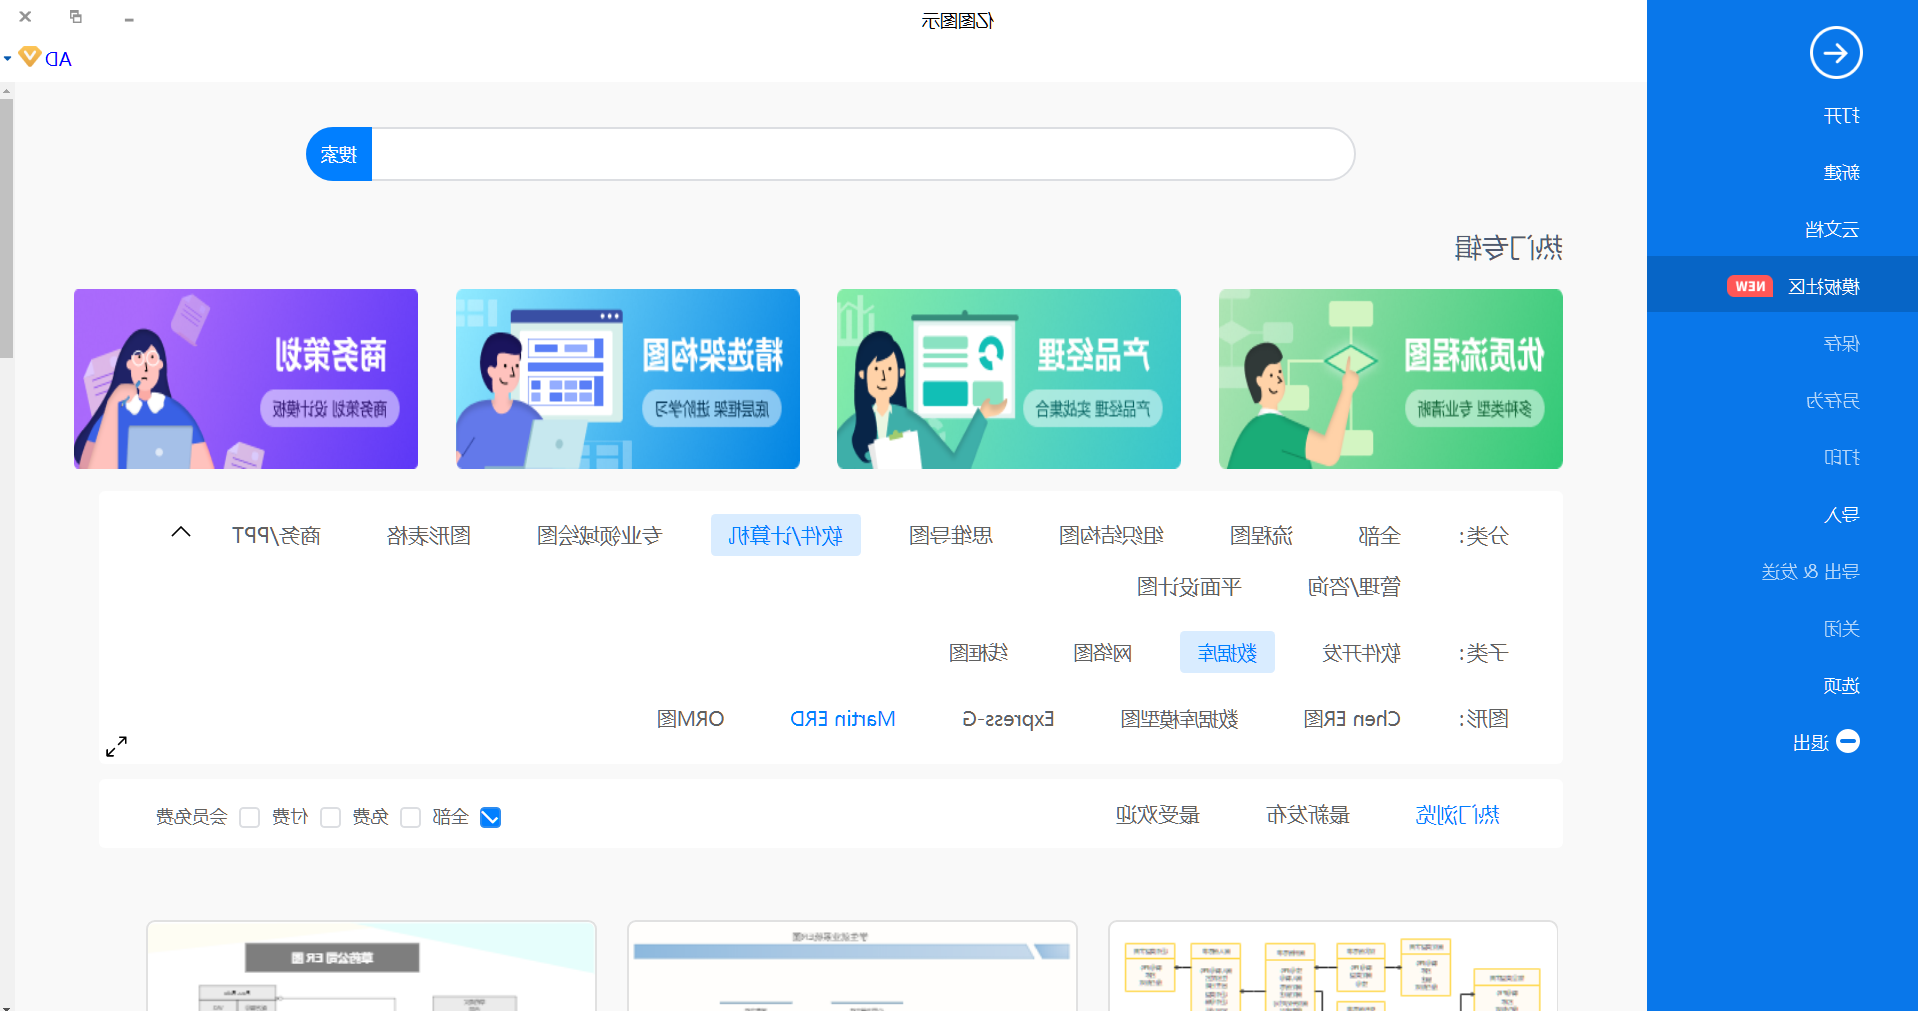Screen dimensions: 1918x1011
Task: Select the 思维导图 category
Action: pos(950,536)
